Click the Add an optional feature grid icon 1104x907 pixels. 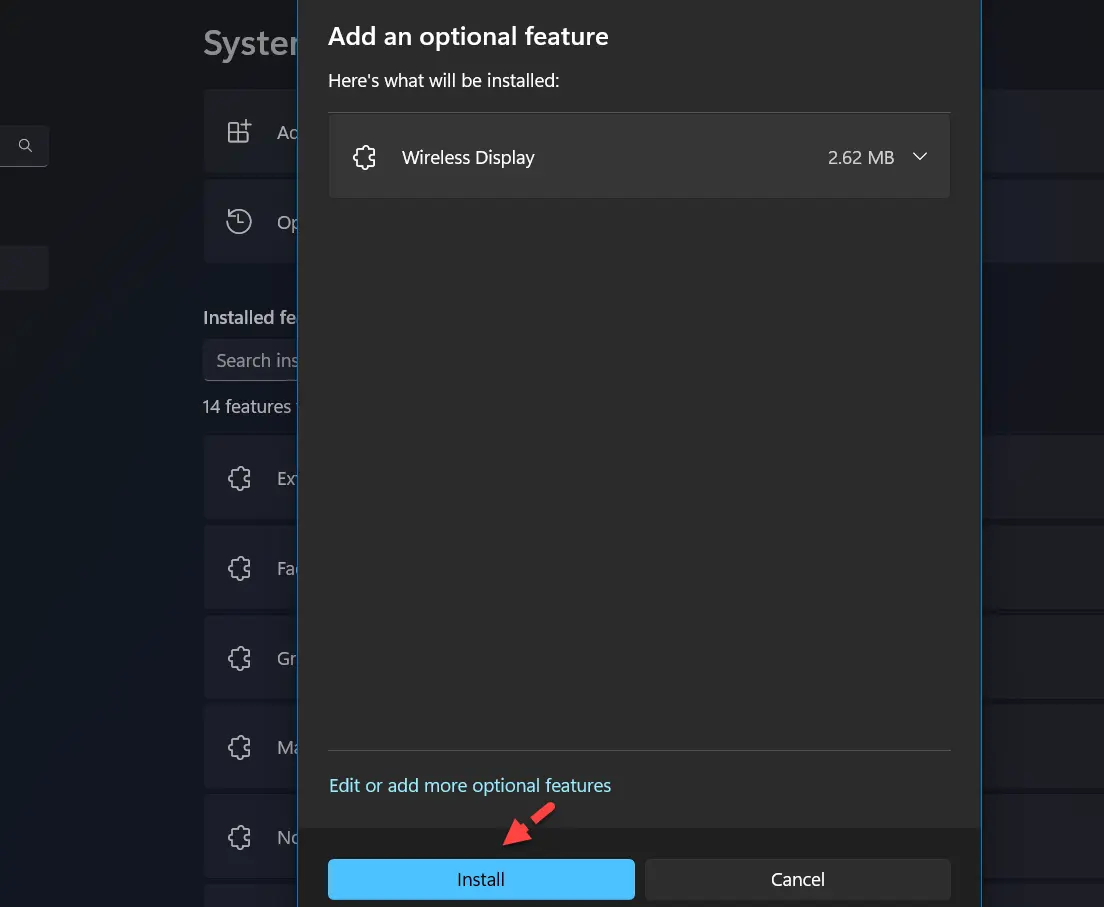239,130
